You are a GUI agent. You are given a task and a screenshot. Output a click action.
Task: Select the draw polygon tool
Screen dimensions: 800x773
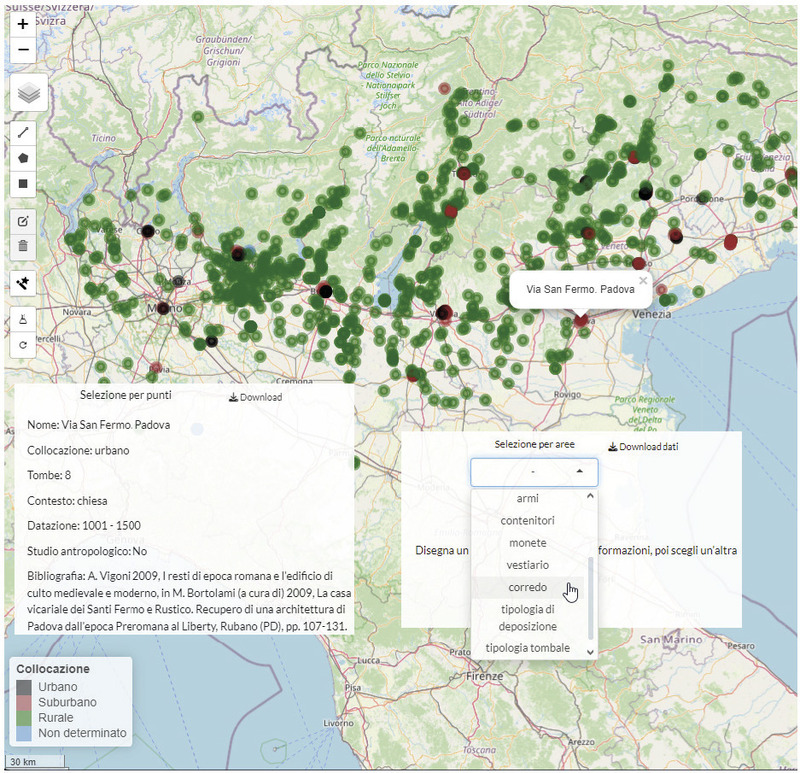23,158
